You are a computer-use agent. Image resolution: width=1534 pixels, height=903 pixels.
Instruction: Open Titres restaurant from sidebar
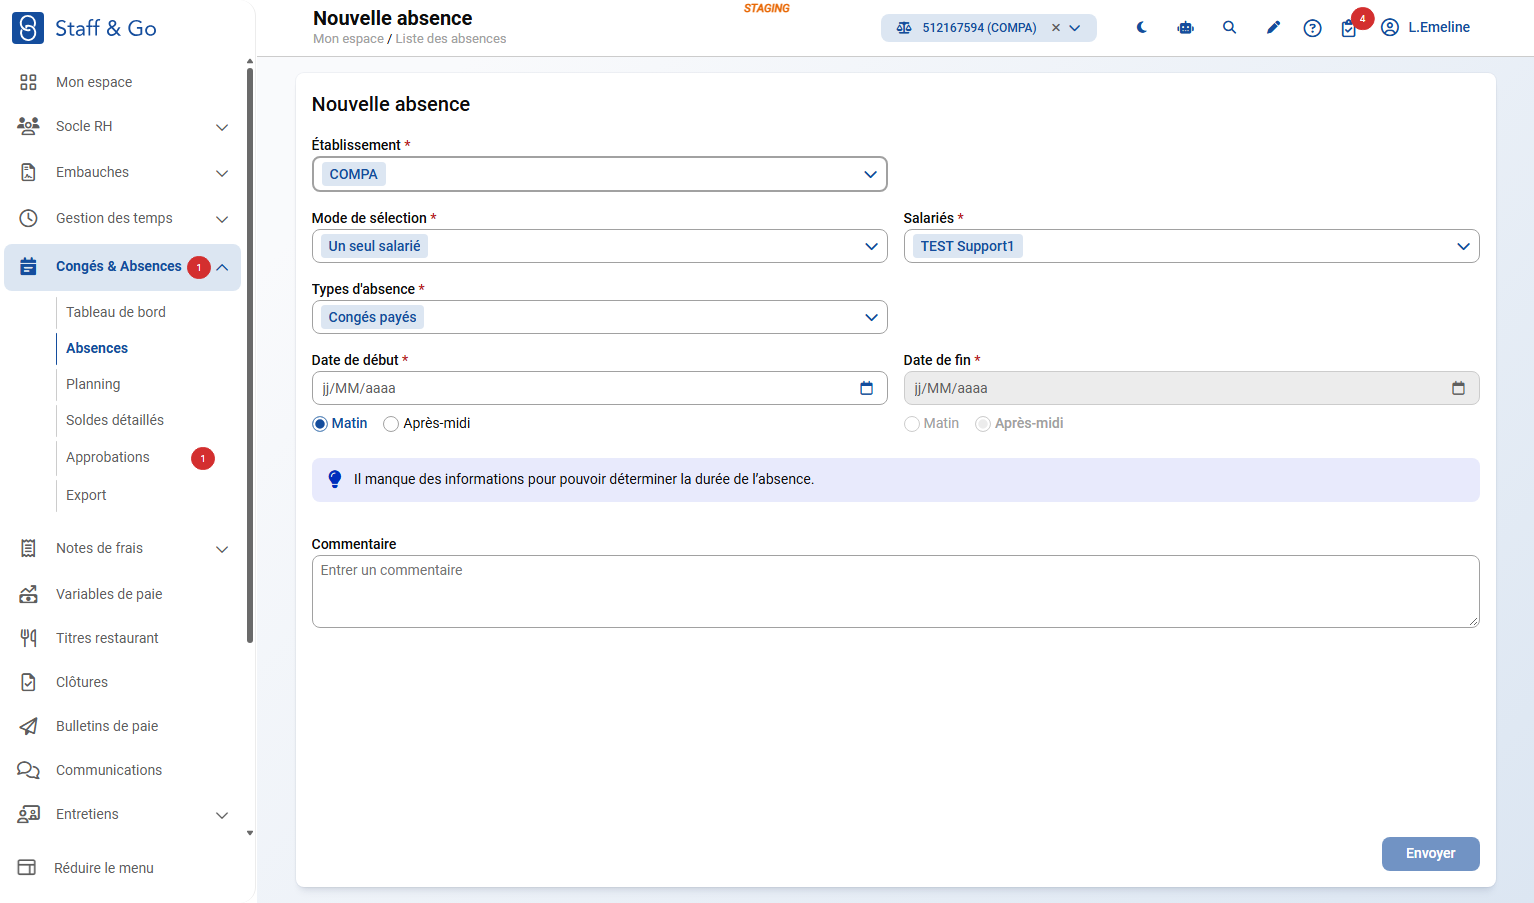point(107,638)
